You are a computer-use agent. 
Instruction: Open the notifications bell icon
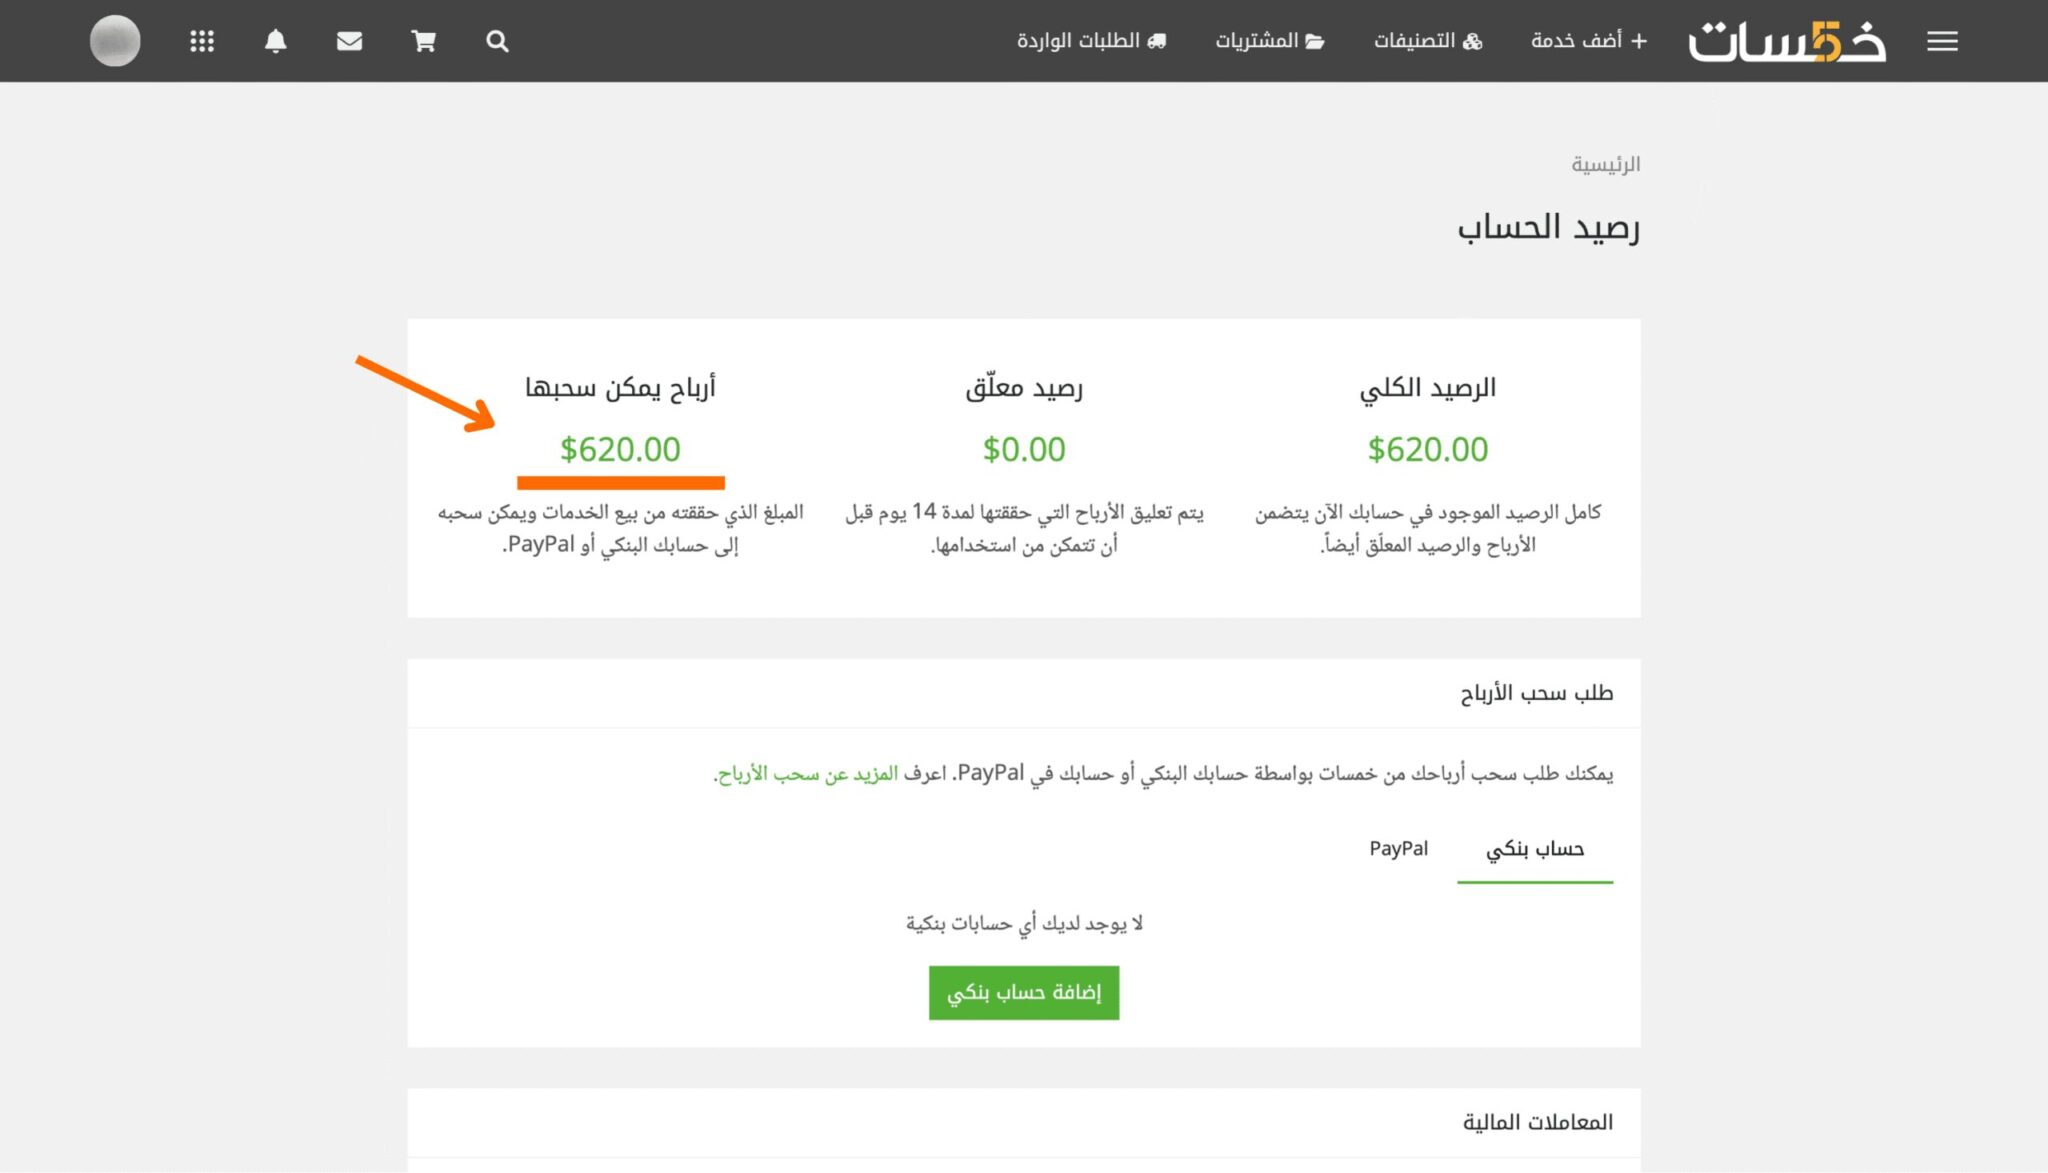coord(276,41)
